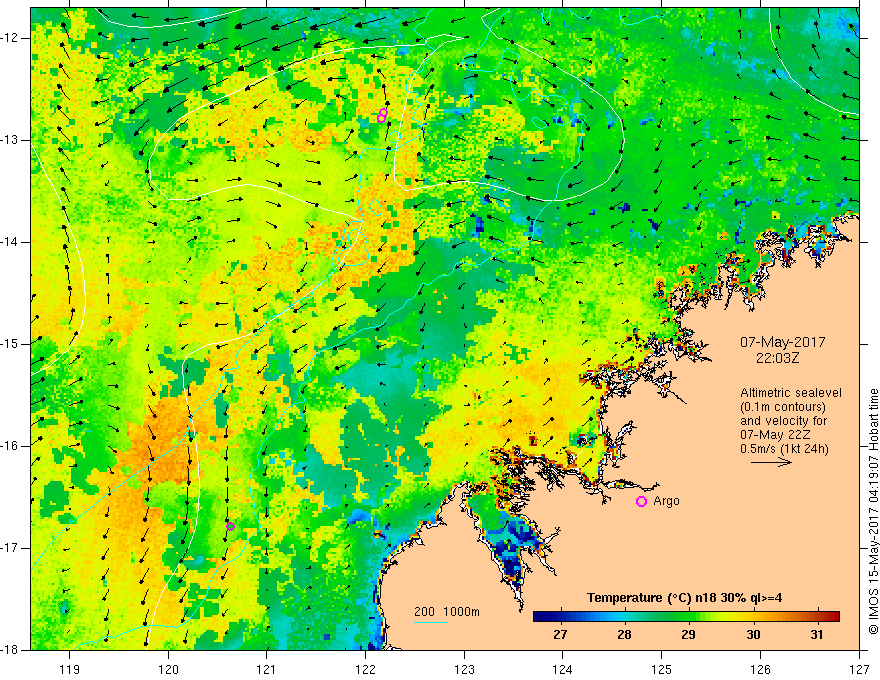Click latitude label -16 on the axis

(x=11, y=446)
